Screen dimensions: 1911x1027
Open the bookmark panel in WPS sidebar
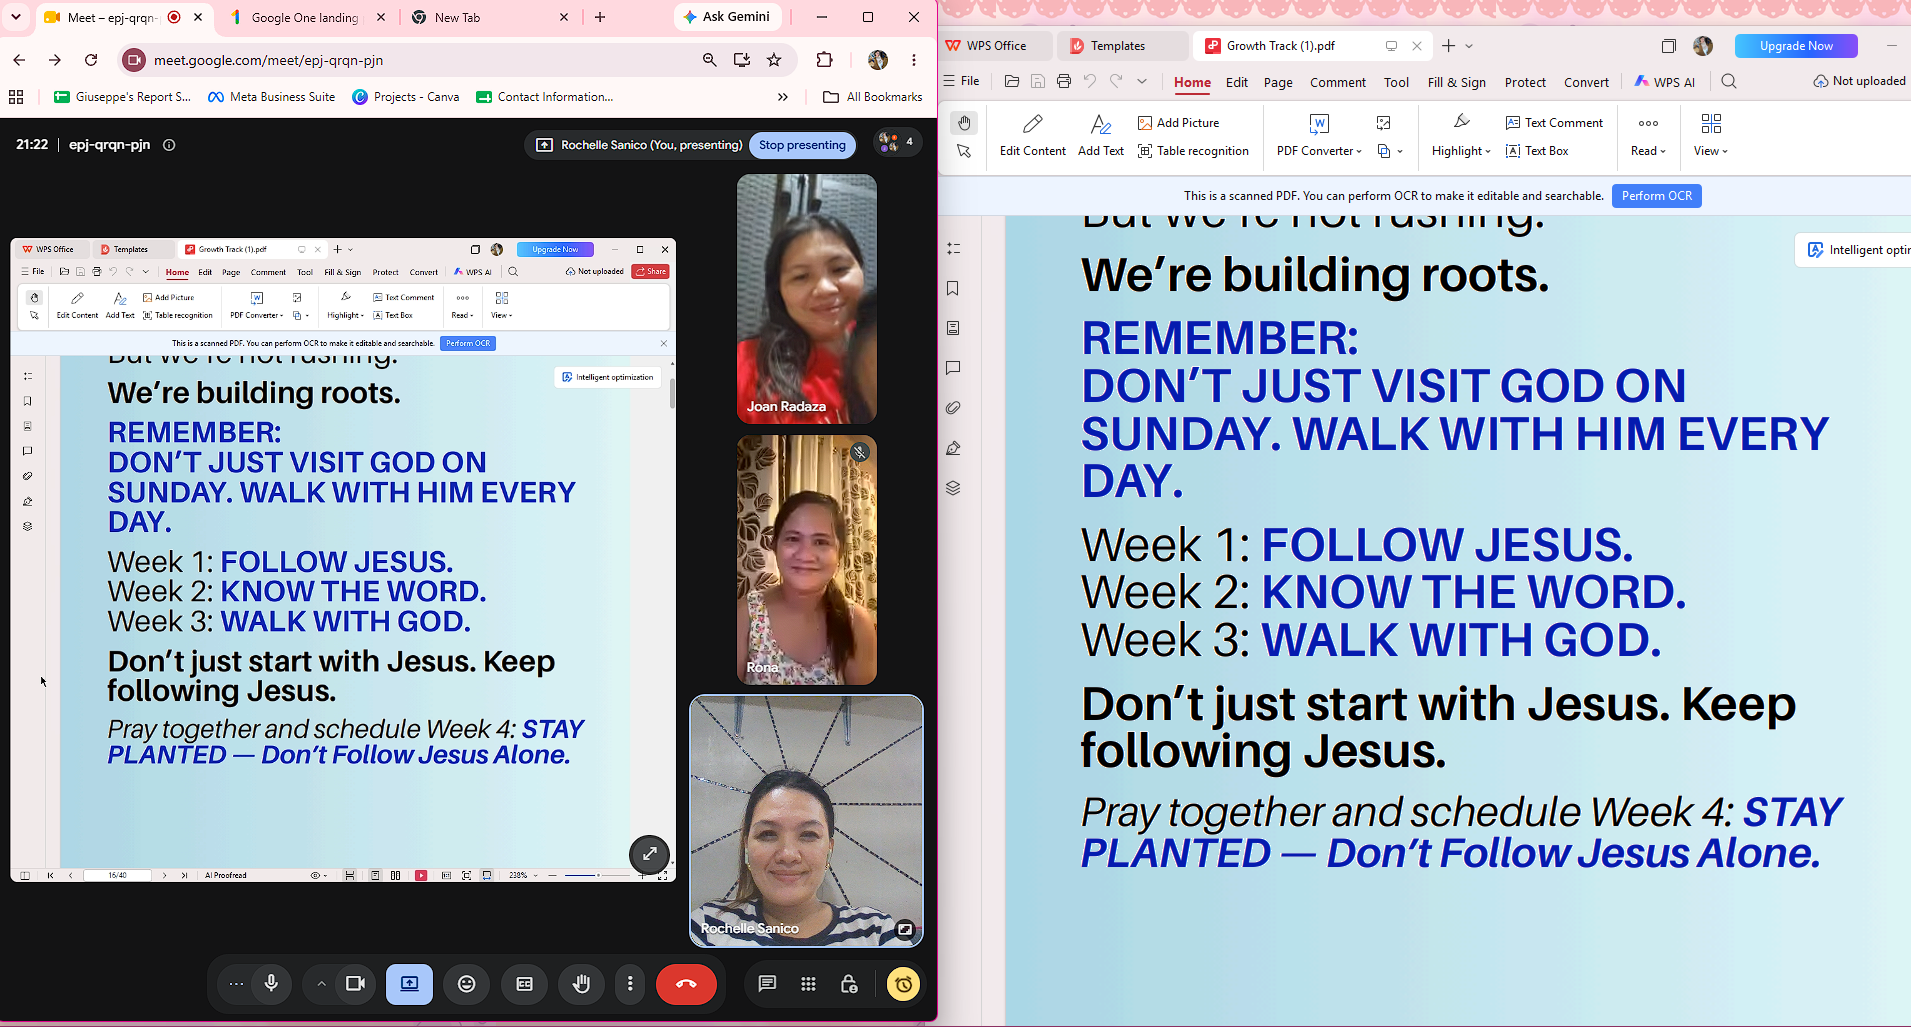click(953, 289)
